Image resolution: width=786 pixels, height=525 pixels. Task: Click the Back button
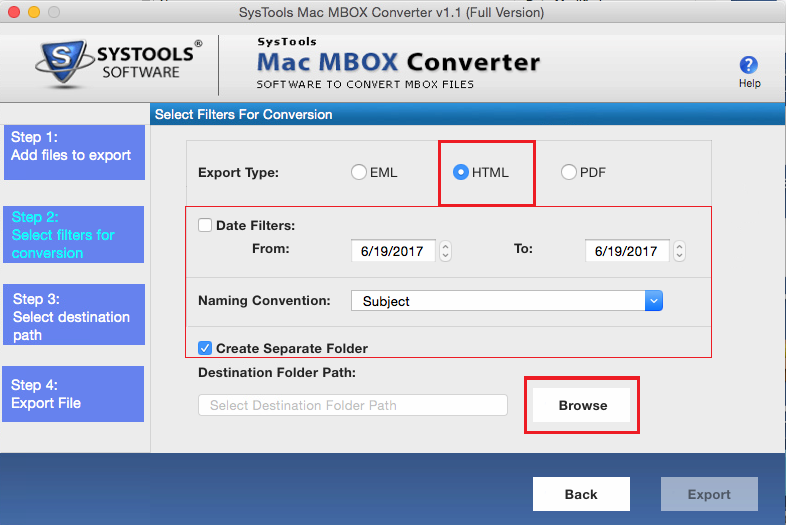581,494
